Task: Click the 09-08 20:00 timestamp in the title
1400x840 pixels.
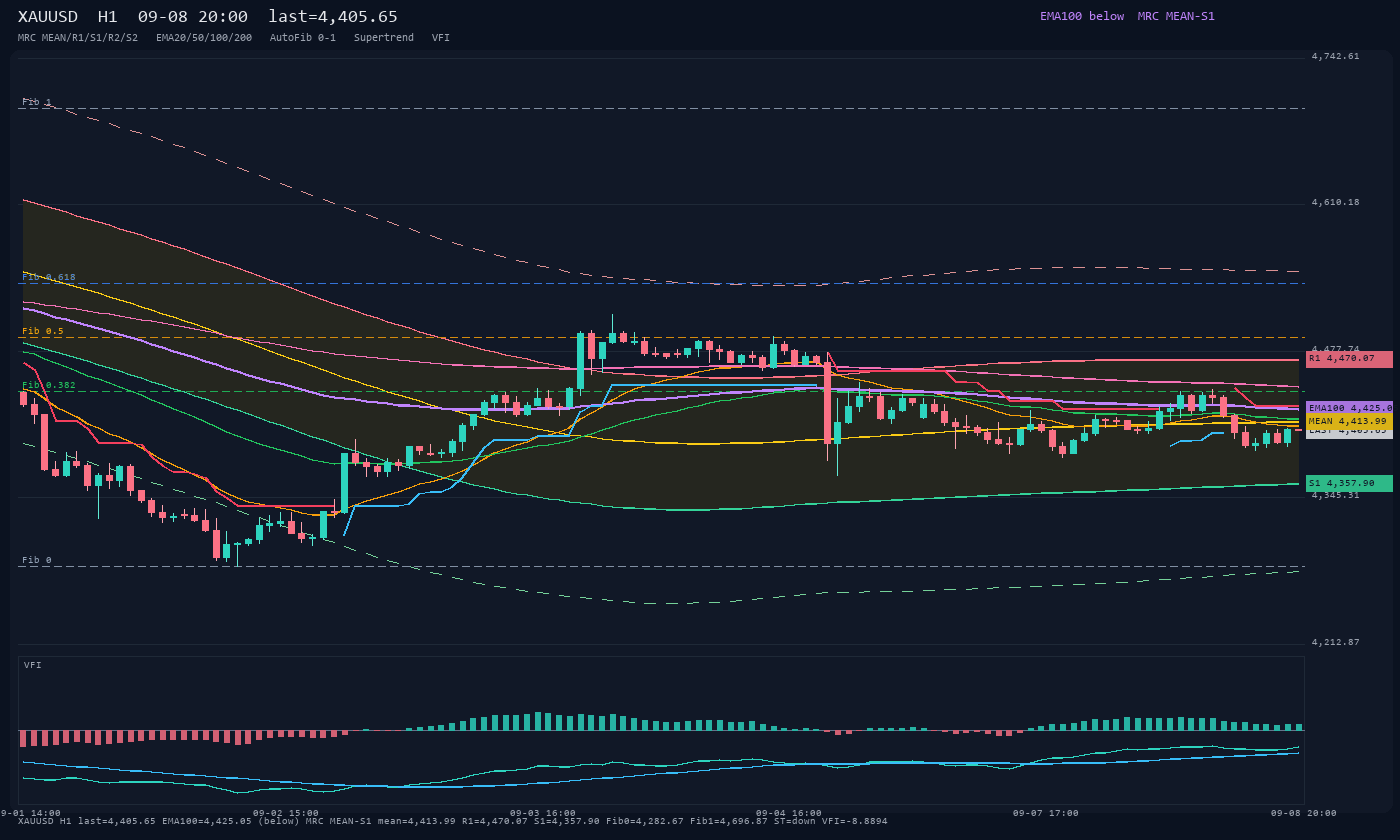Action: 193,16
